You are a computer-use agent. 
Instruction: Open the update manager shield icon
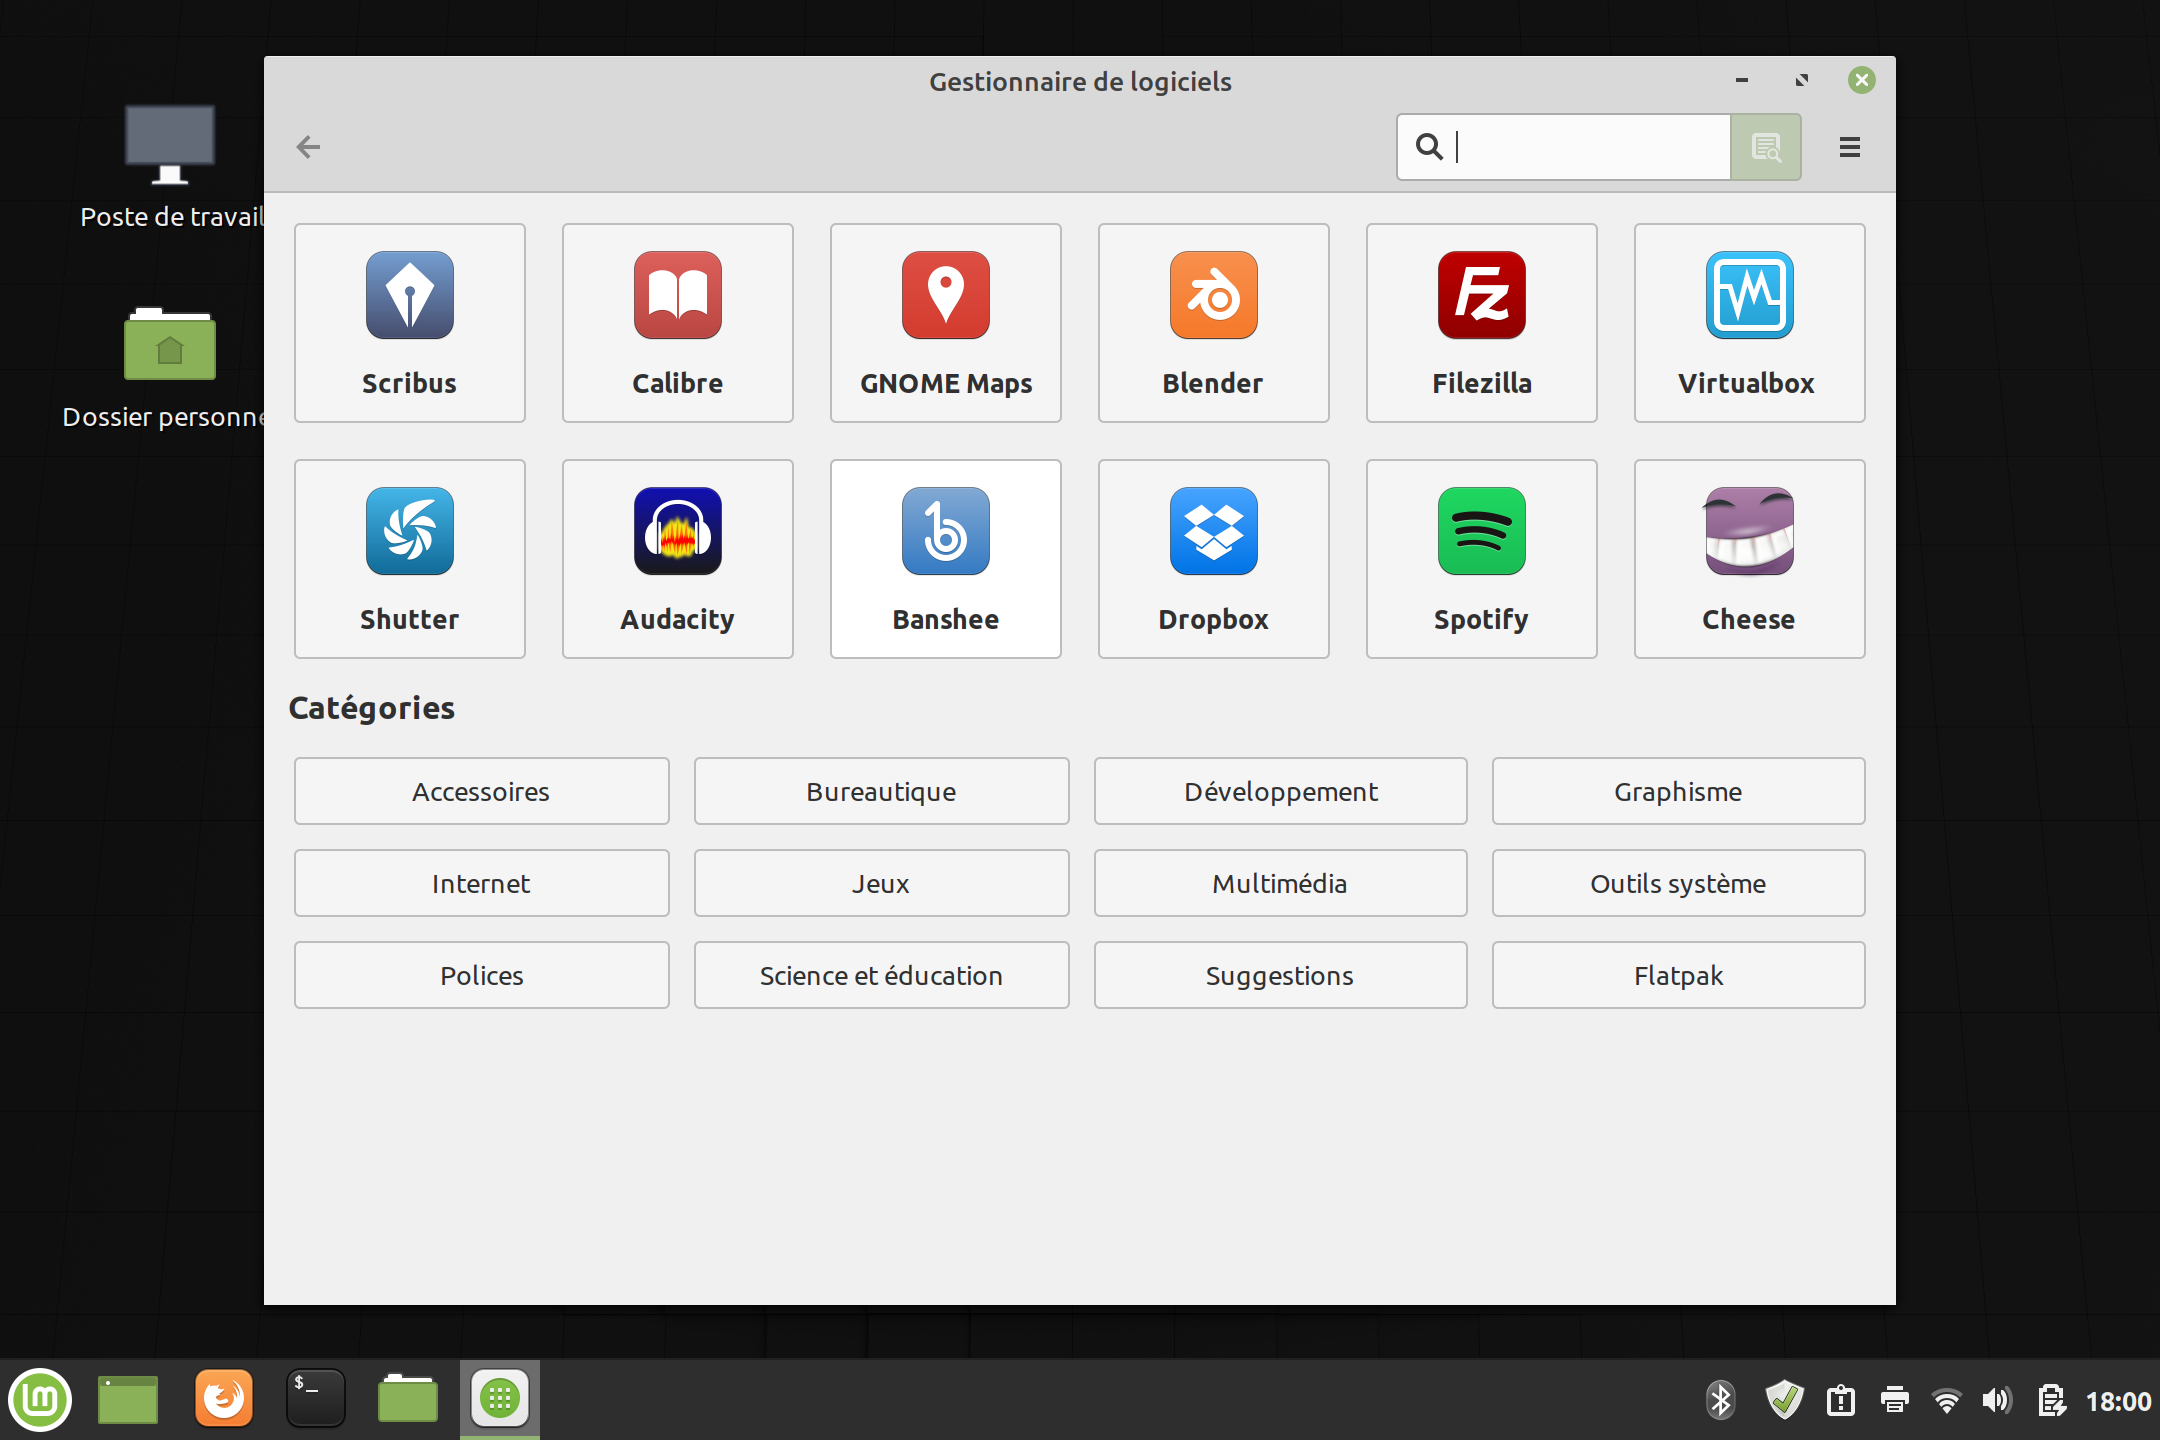coord(1784,1400)
